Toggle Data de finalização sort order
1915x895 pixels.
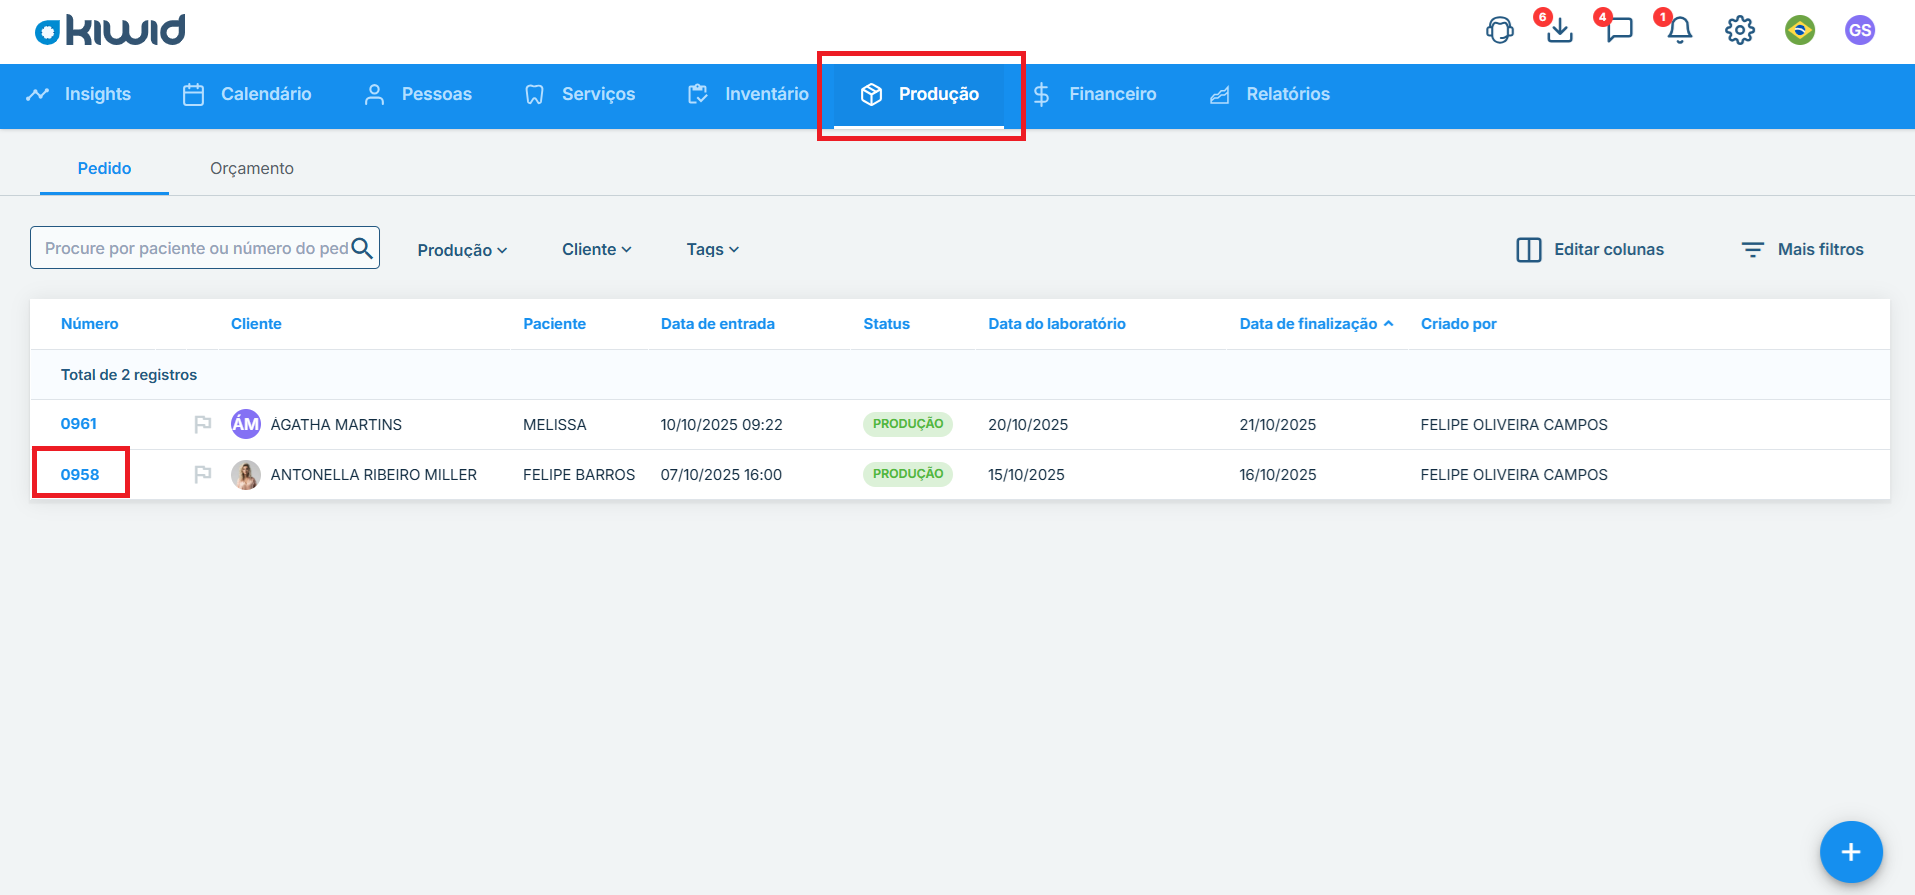pos(1316,324)
